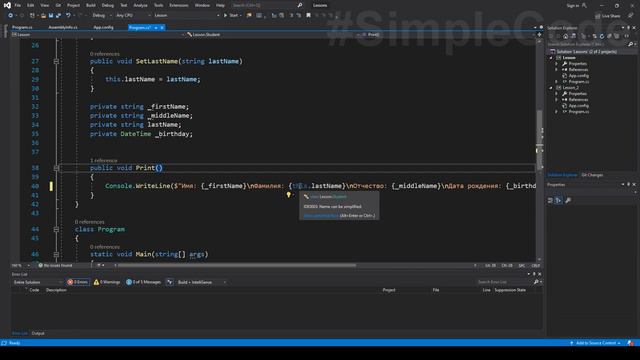Screen dimensions: 640x360
Task: Click the horizontal scrollbar of code editor
Action: (237, 265)
